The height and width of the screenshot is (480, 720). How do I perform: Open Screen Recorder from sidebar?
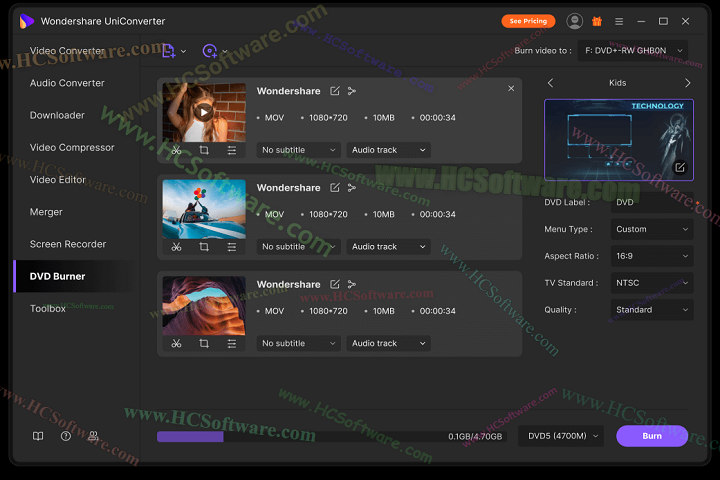click(x=68, y=244)
